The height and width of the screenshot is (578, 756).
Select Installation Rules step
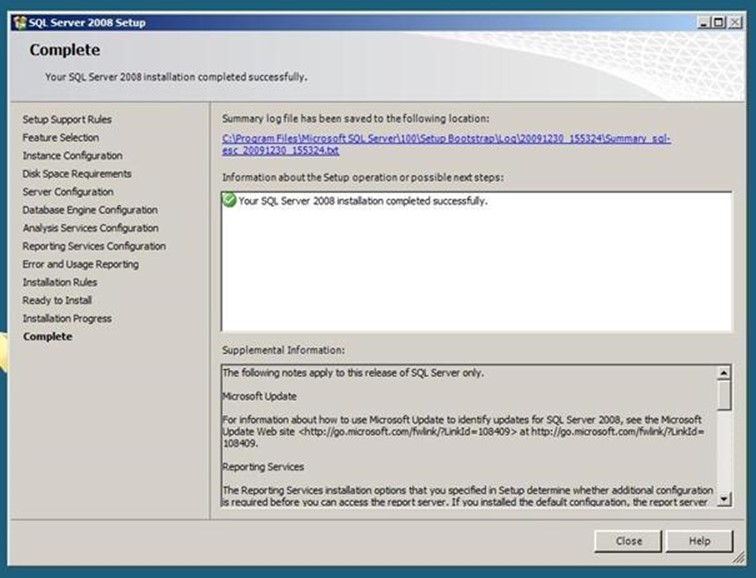pyautogui.click(x=60, y=282)
